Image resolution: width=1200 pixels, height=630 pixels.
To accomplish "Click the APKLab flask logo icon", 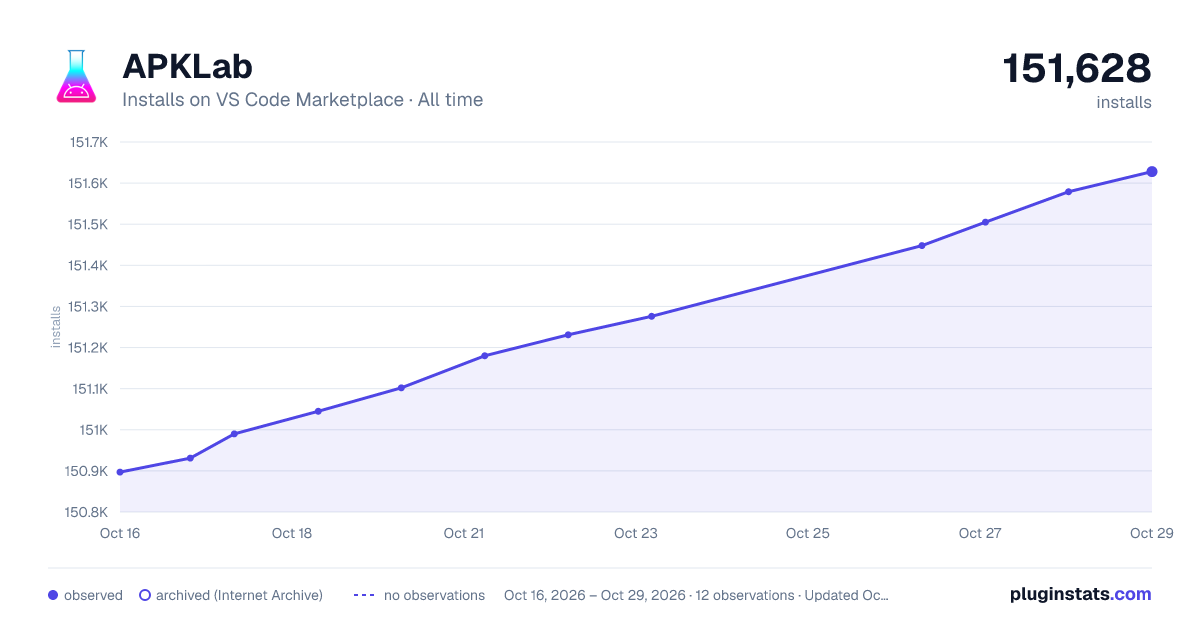I will point(76,76).
